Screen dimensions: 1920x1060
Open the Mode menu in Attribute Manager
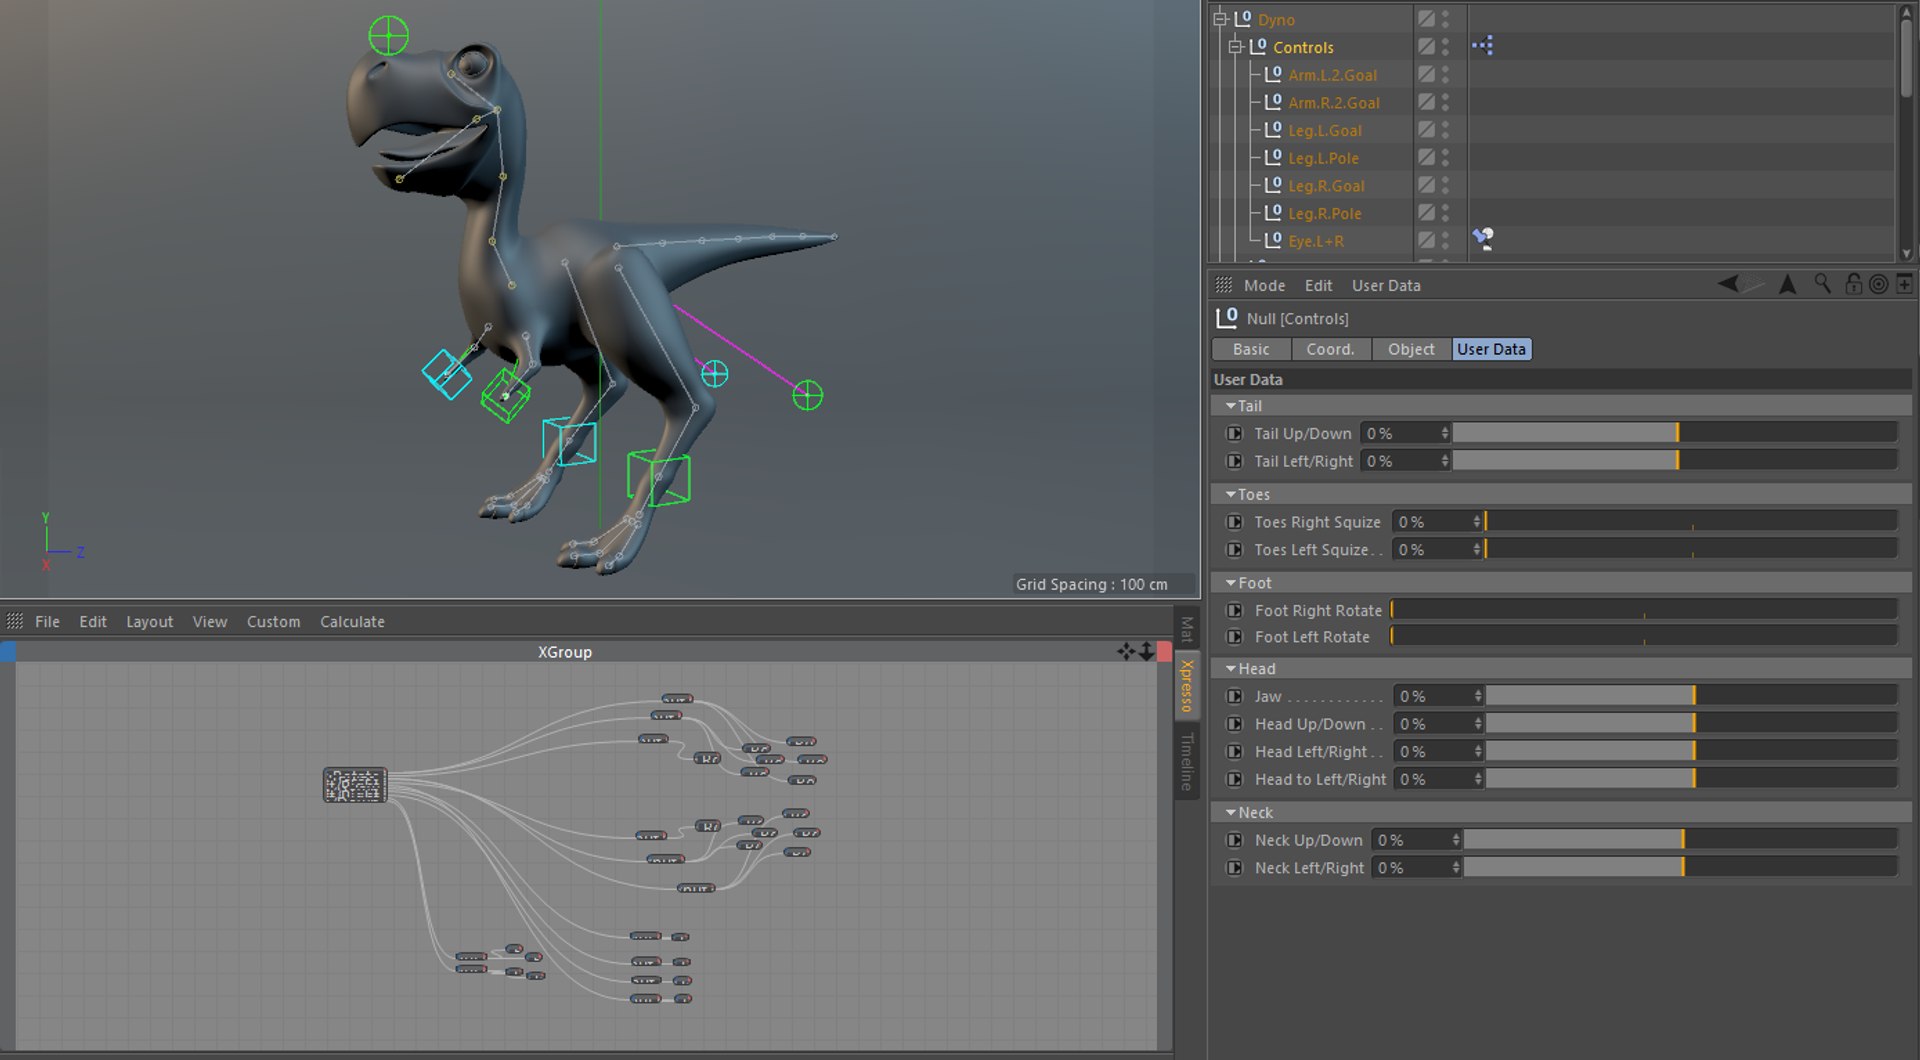[x=1264, y=285]
